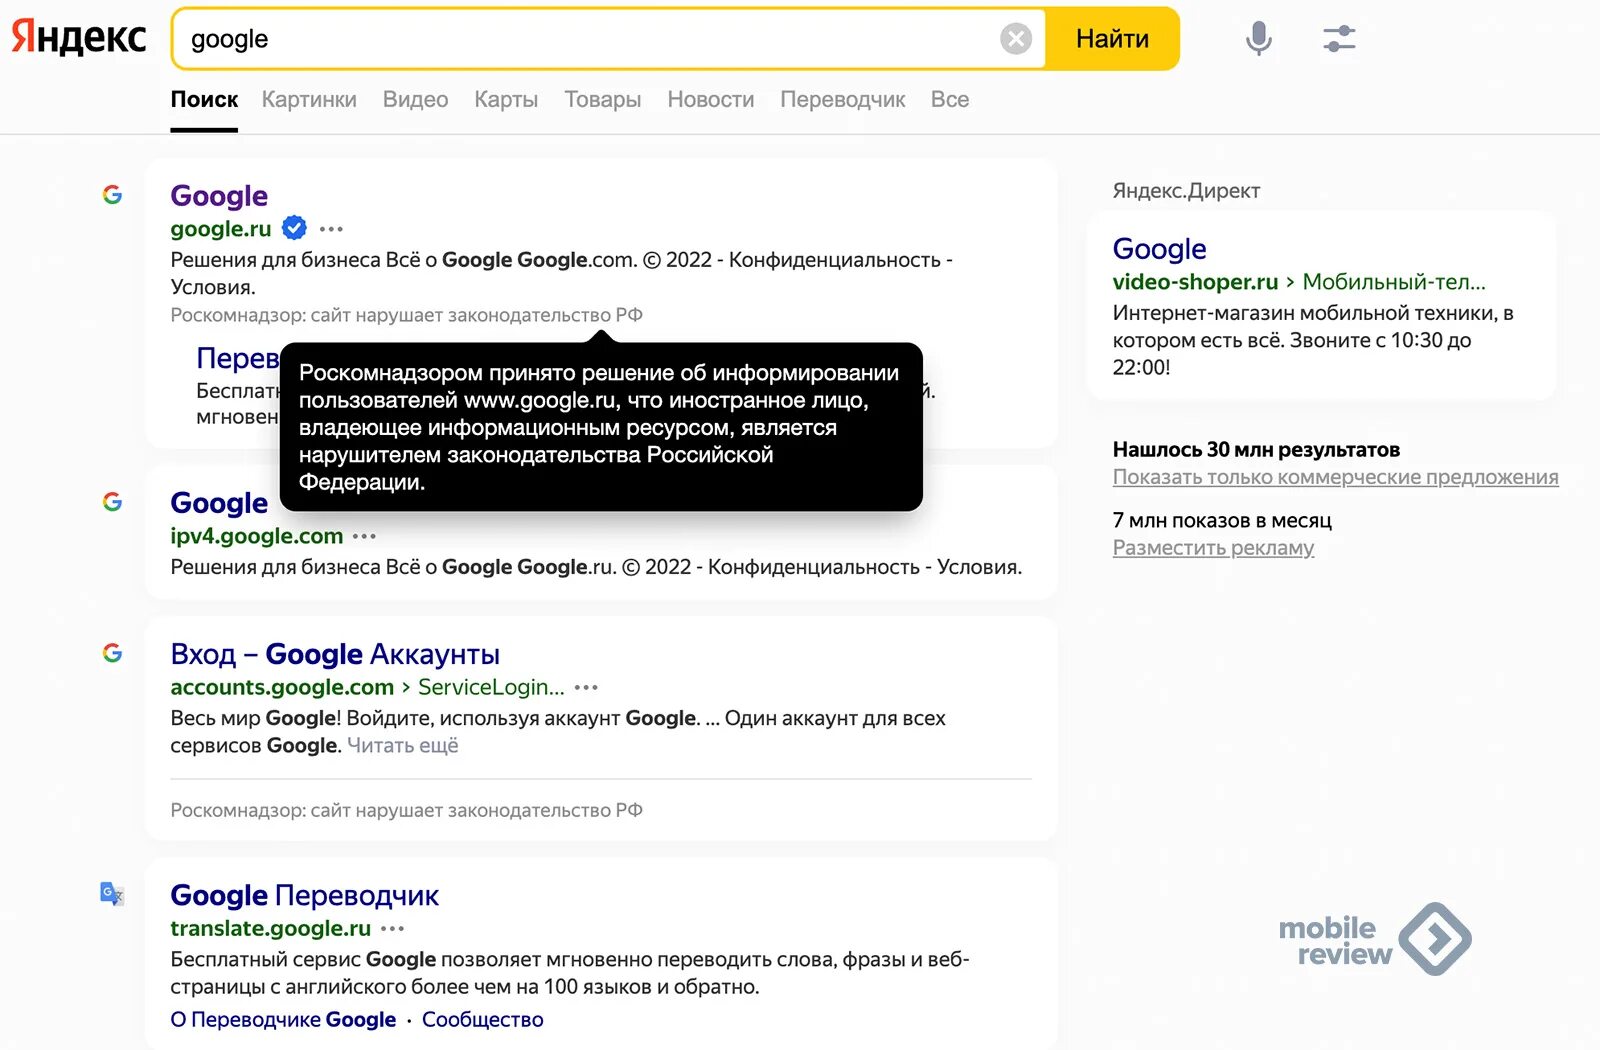Click the Google Translate favicon
Image resolution: width=1600 pixels, height=1050 pixels.
113,893
